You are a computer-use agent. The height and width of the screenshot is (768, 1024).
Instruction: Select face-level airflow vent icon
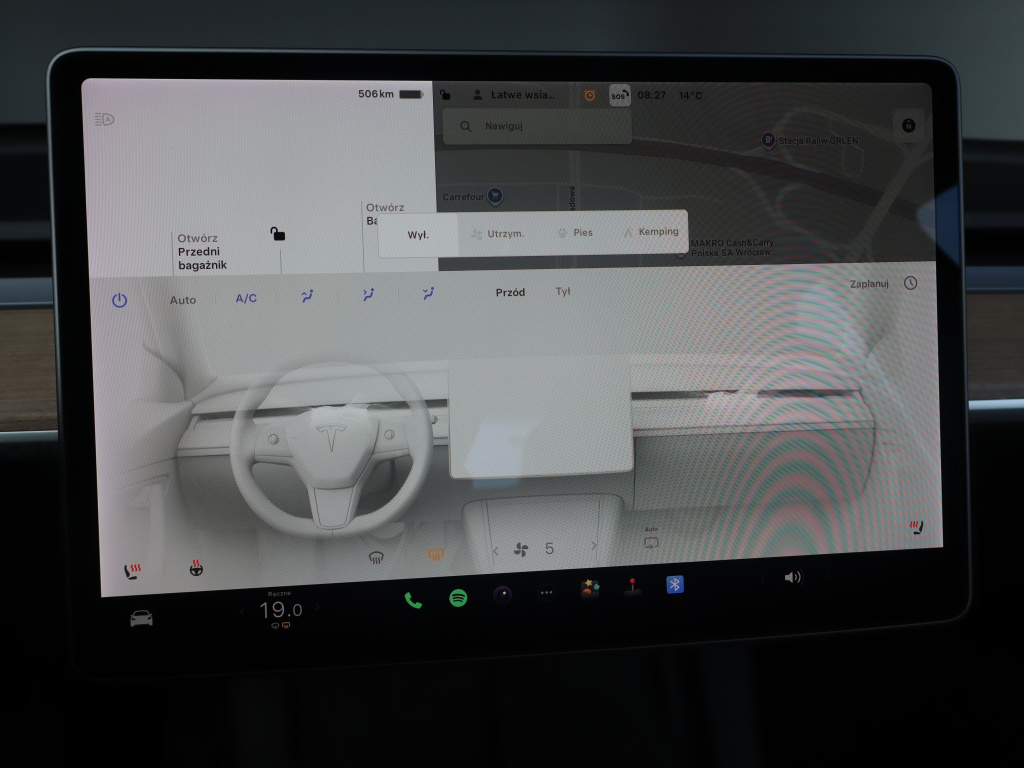tap(307, 296)
